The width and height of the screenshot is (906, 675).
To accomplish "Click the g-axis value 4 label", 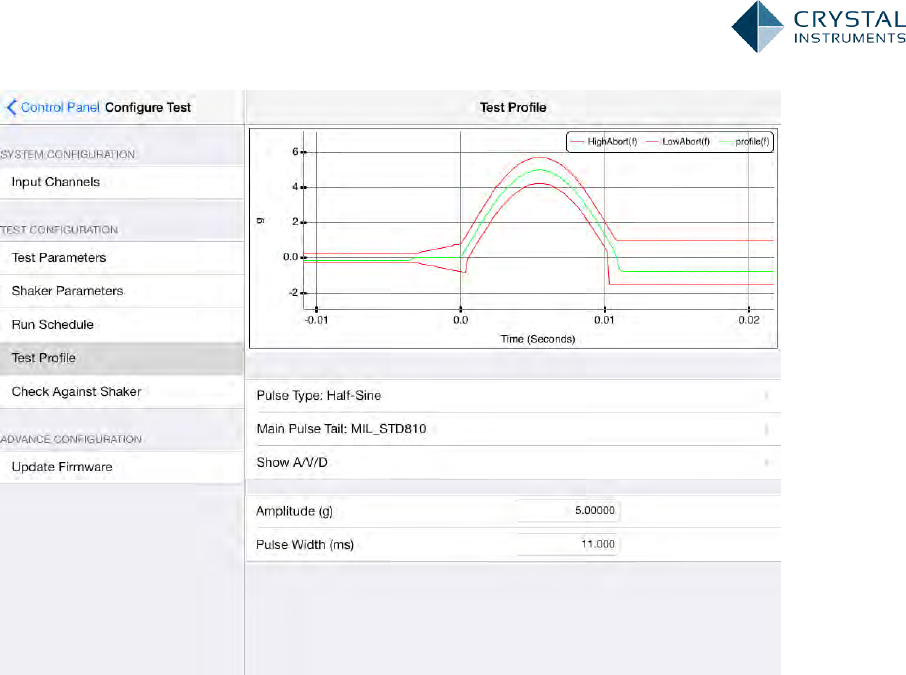I will tap(295, 187).
